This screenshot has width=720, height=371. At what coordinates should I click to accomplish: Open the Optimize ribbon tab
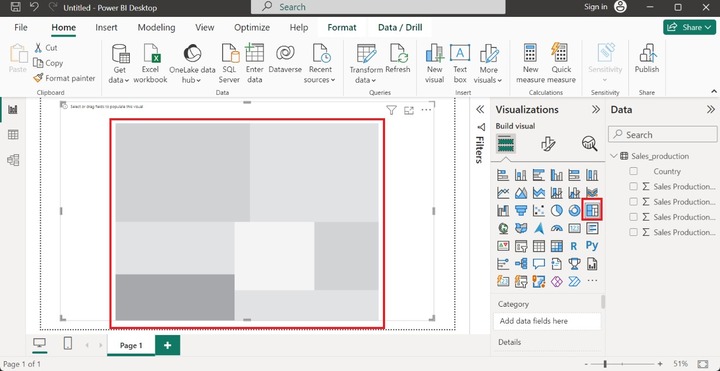252,28
